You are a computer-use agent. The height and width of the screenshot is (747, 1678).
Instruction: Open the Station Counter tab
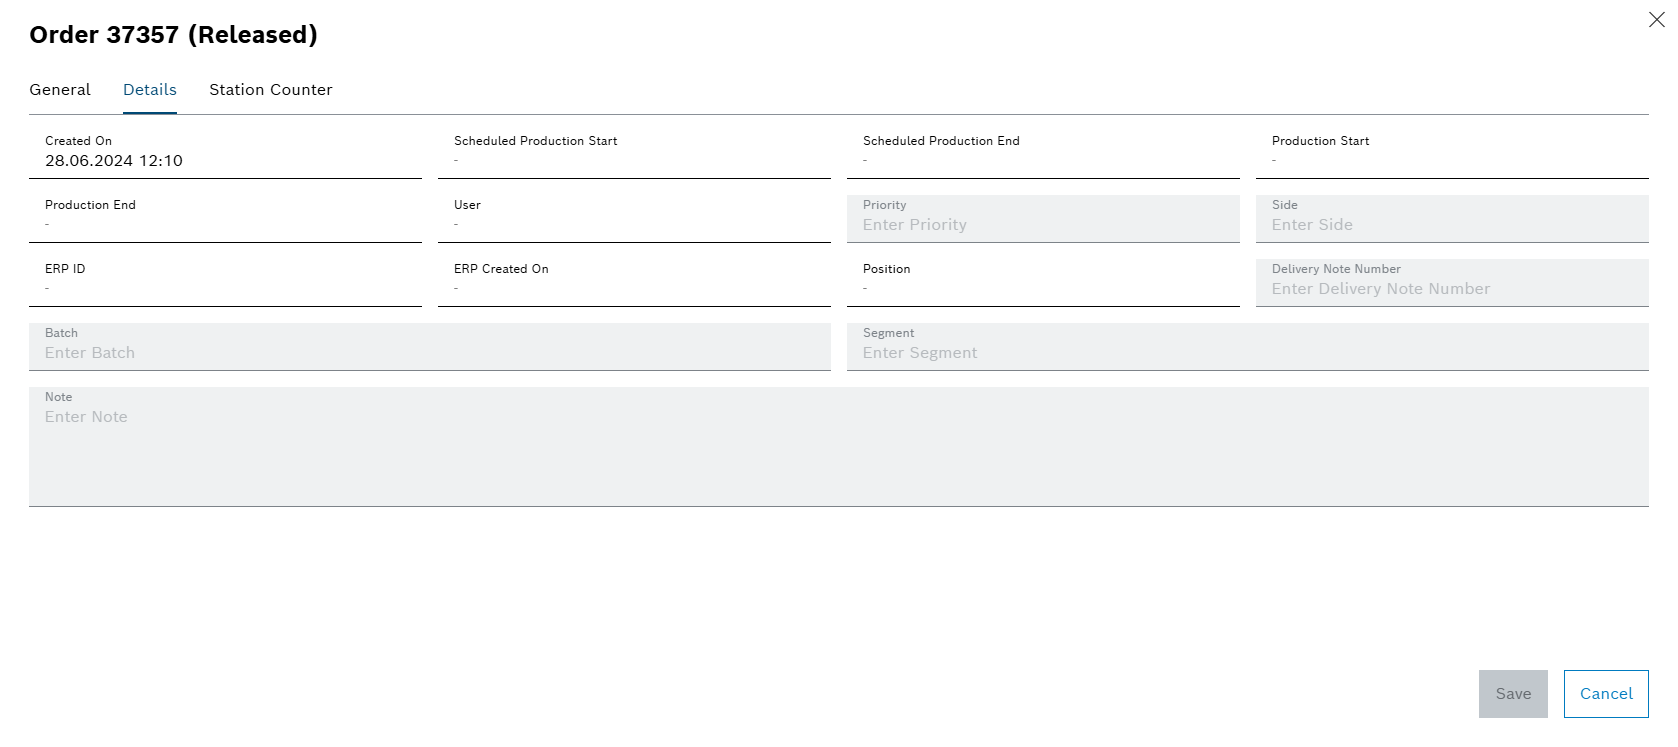(x=270, y=90)
